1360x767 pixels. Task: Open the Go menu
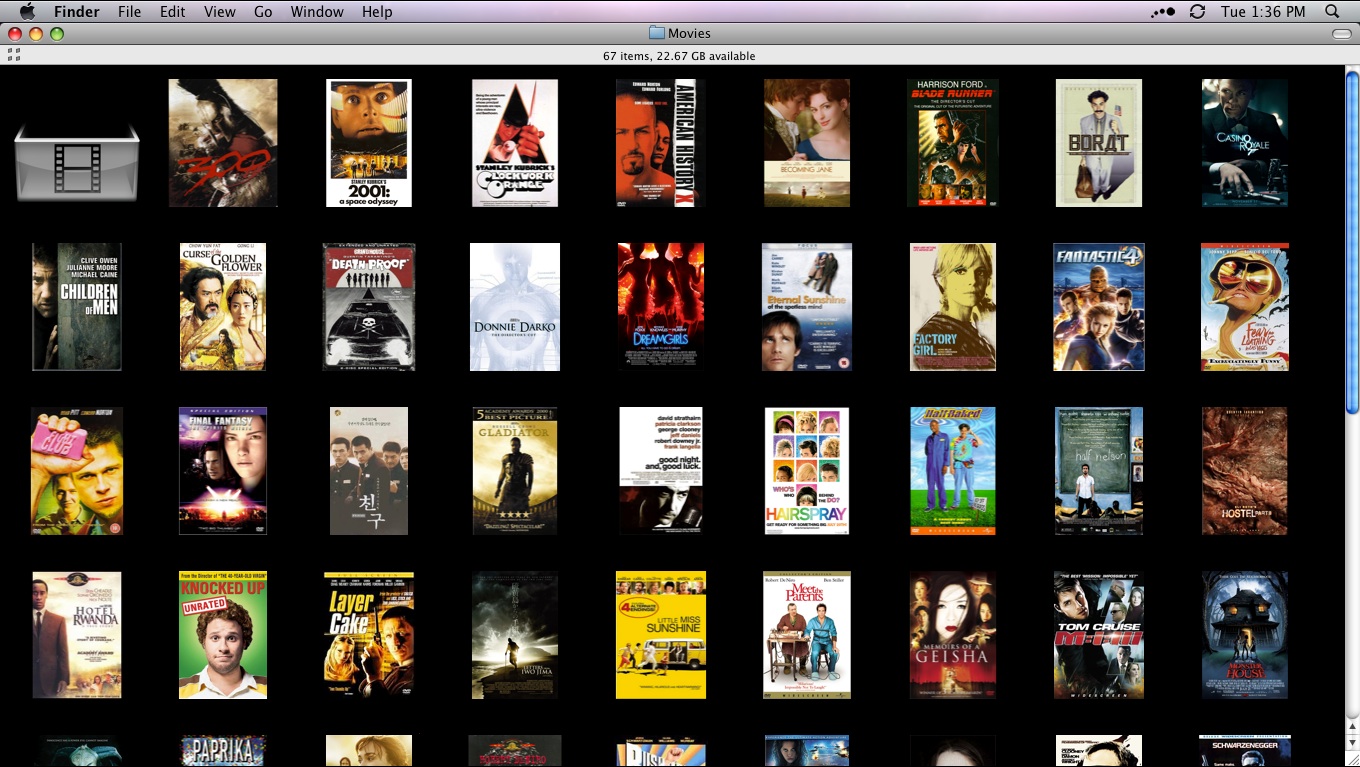click(x=263, y=12)
